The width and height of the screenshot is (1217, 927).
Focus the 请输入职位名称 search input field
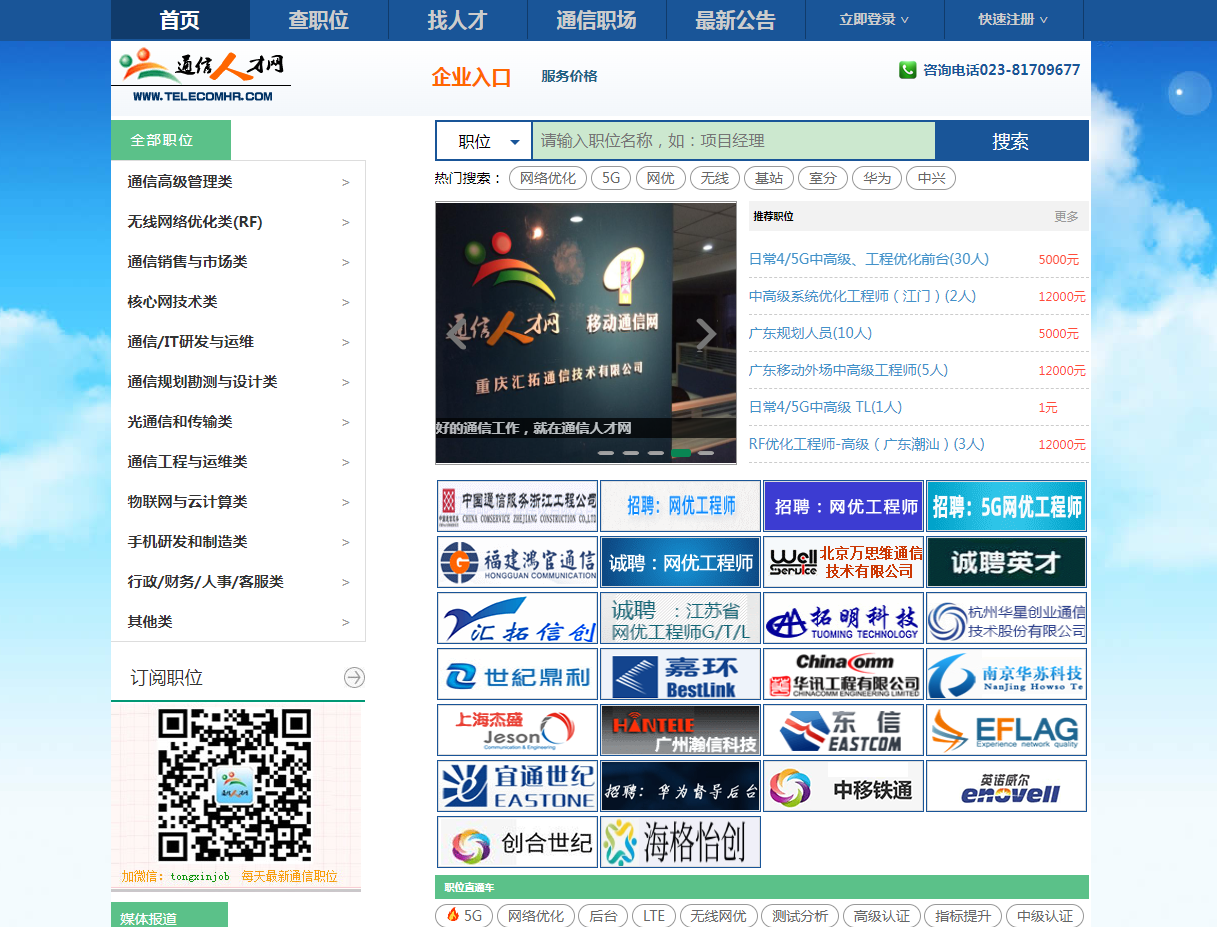point(733,141)
